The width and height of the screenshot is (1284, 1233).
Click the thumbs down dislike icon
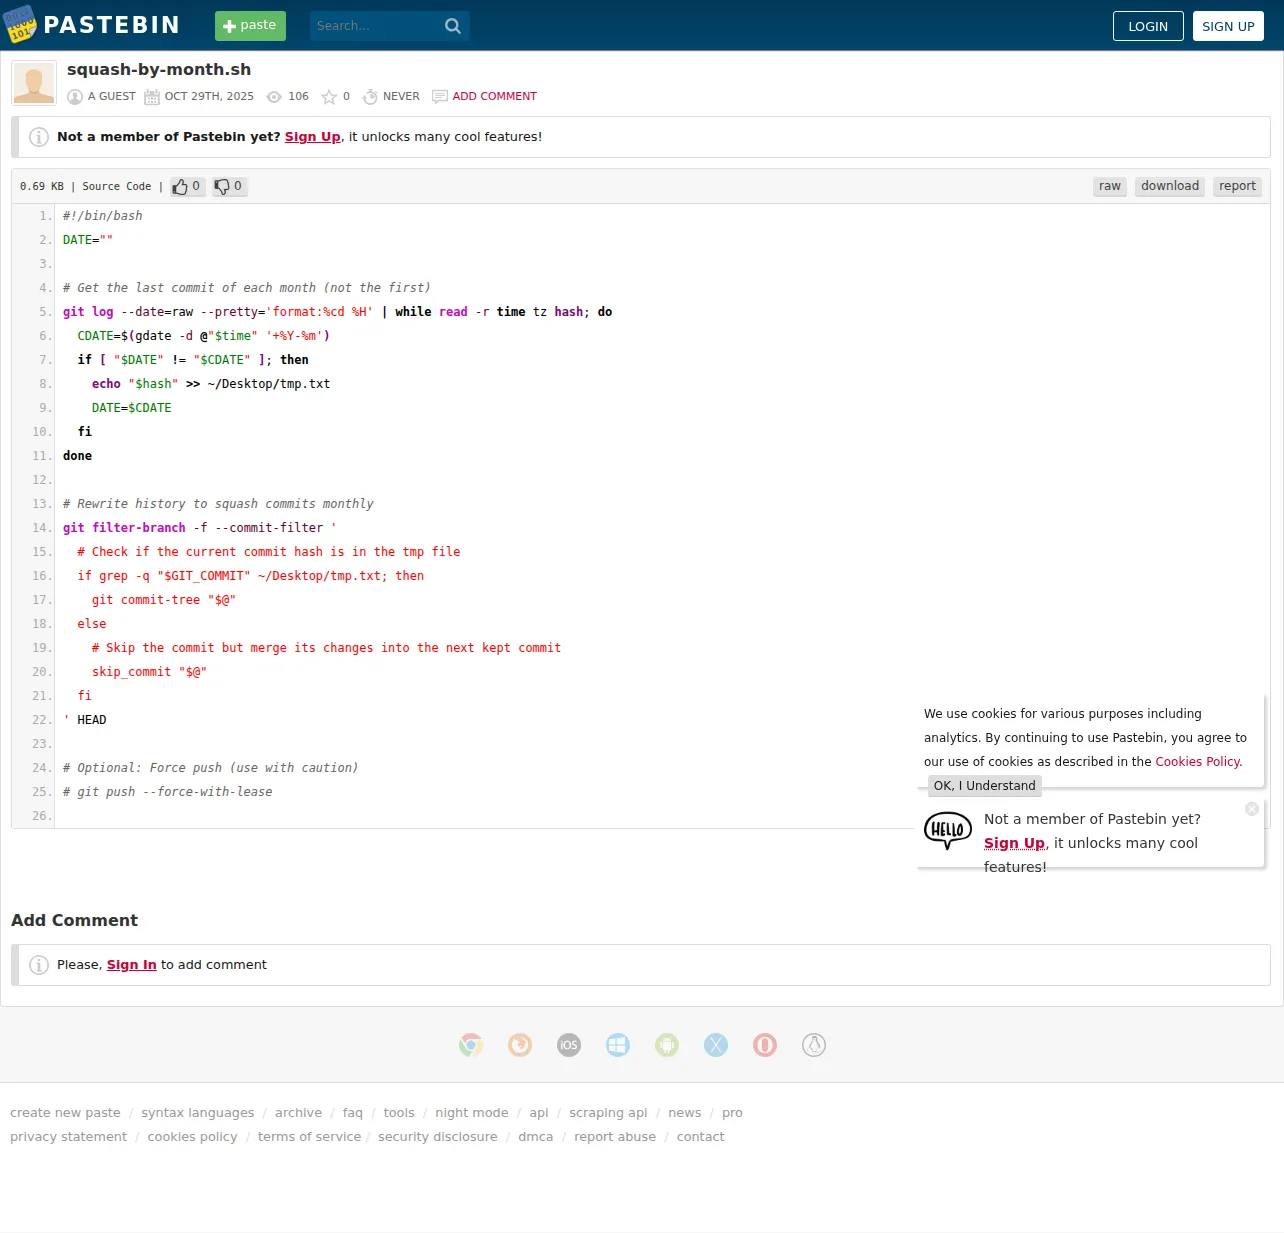(222, 187)
